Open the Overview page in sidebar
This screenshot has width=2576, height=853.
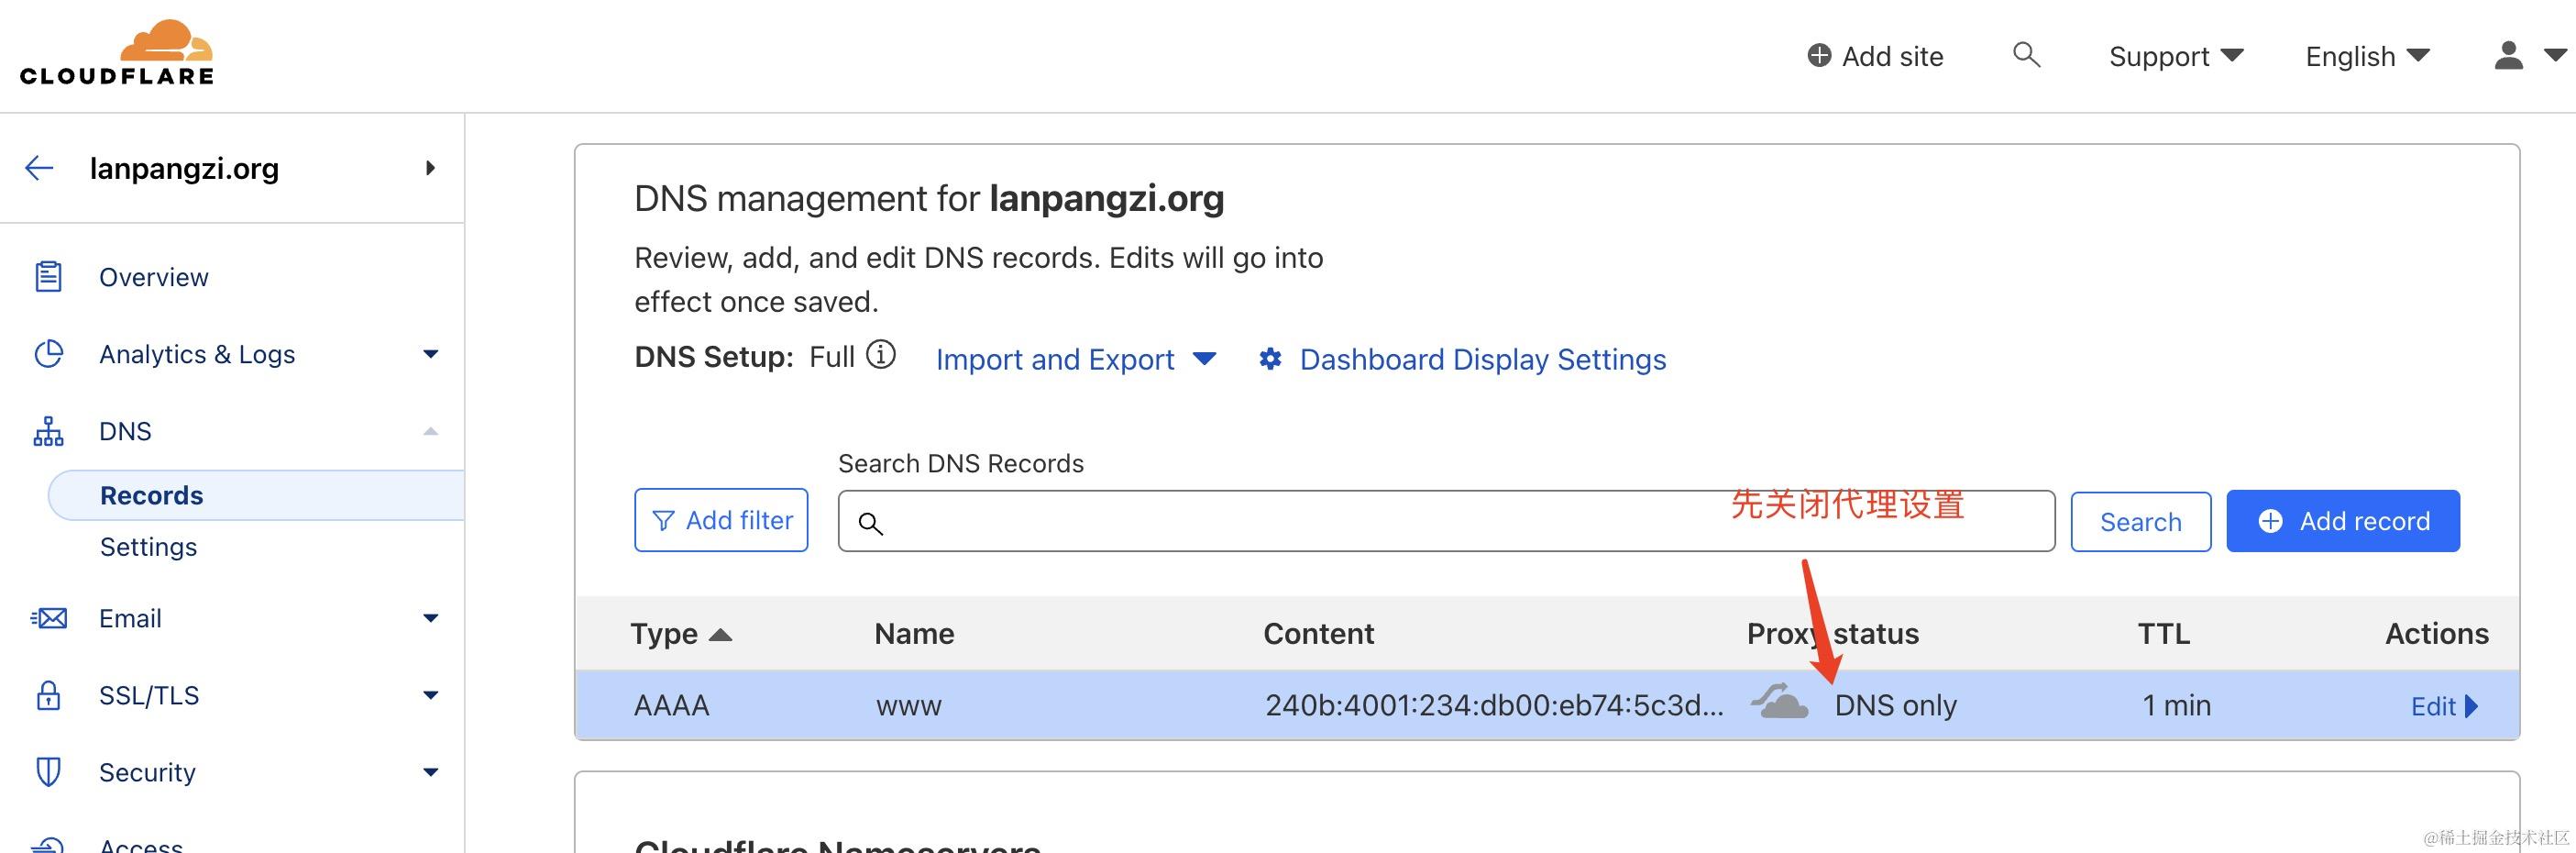tap(153, 277)
